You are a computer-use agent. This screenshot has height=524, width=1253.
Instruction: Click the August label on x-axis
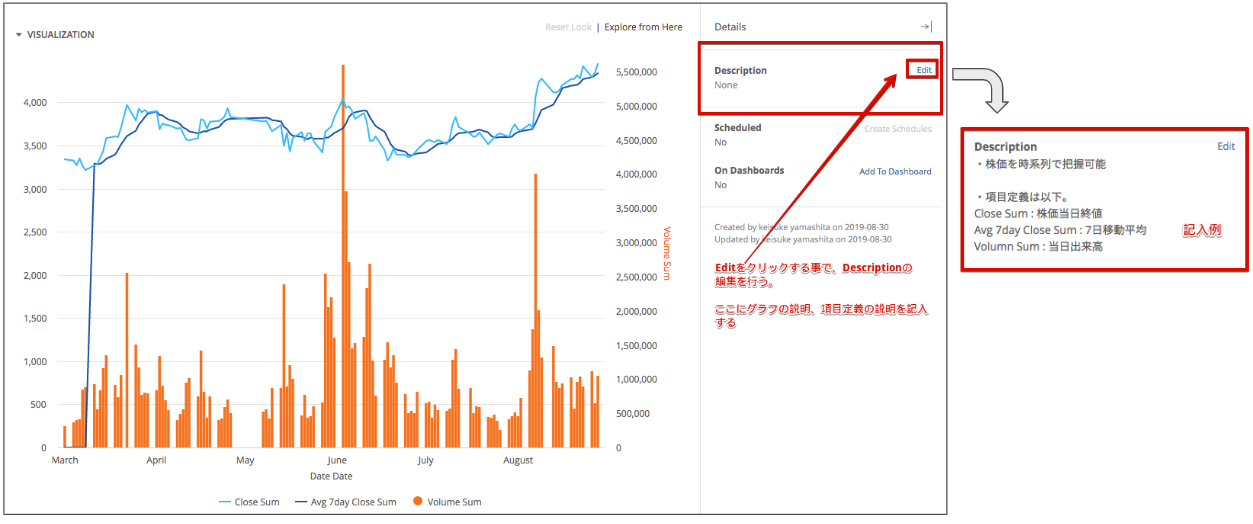518,461
